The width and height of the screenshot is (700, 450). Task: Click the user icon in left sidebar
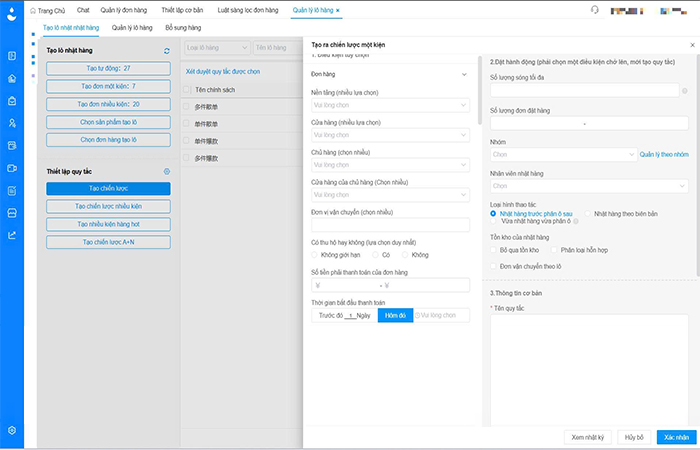tap(12, 123)
